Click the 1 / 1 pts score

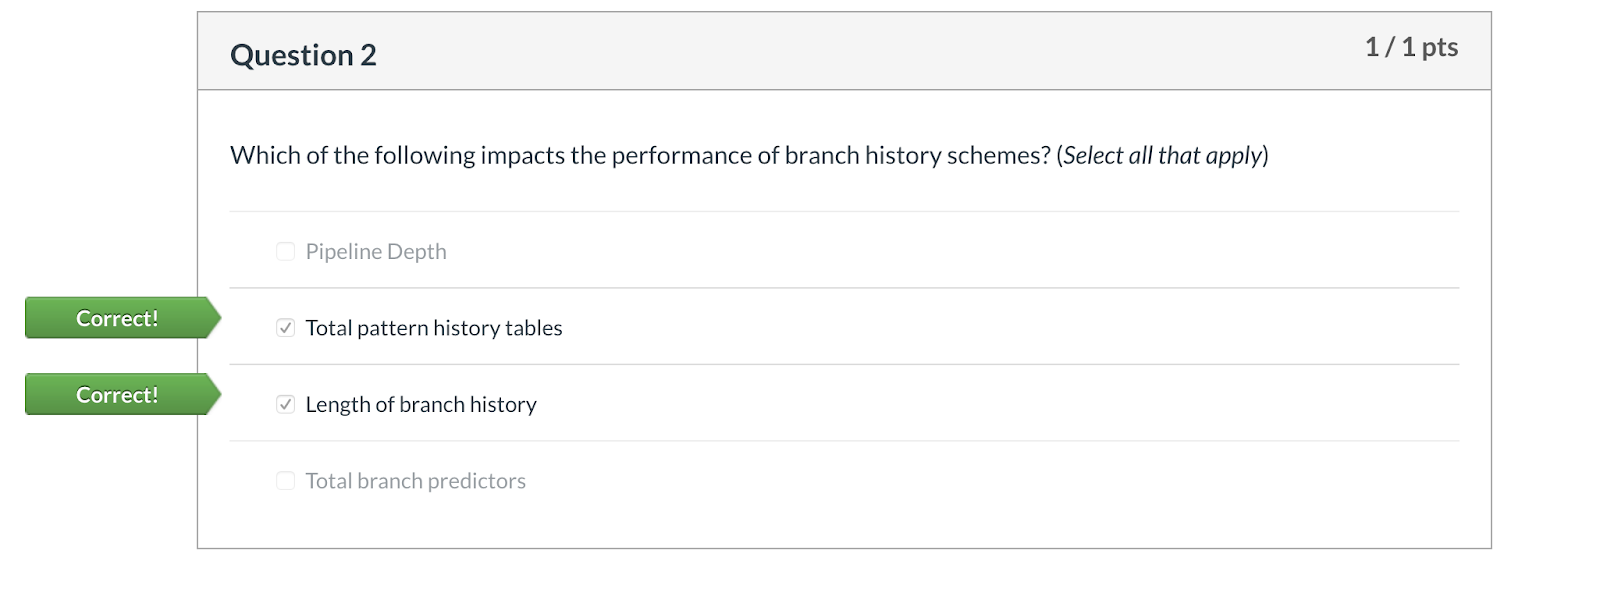tap(1411, 47)
